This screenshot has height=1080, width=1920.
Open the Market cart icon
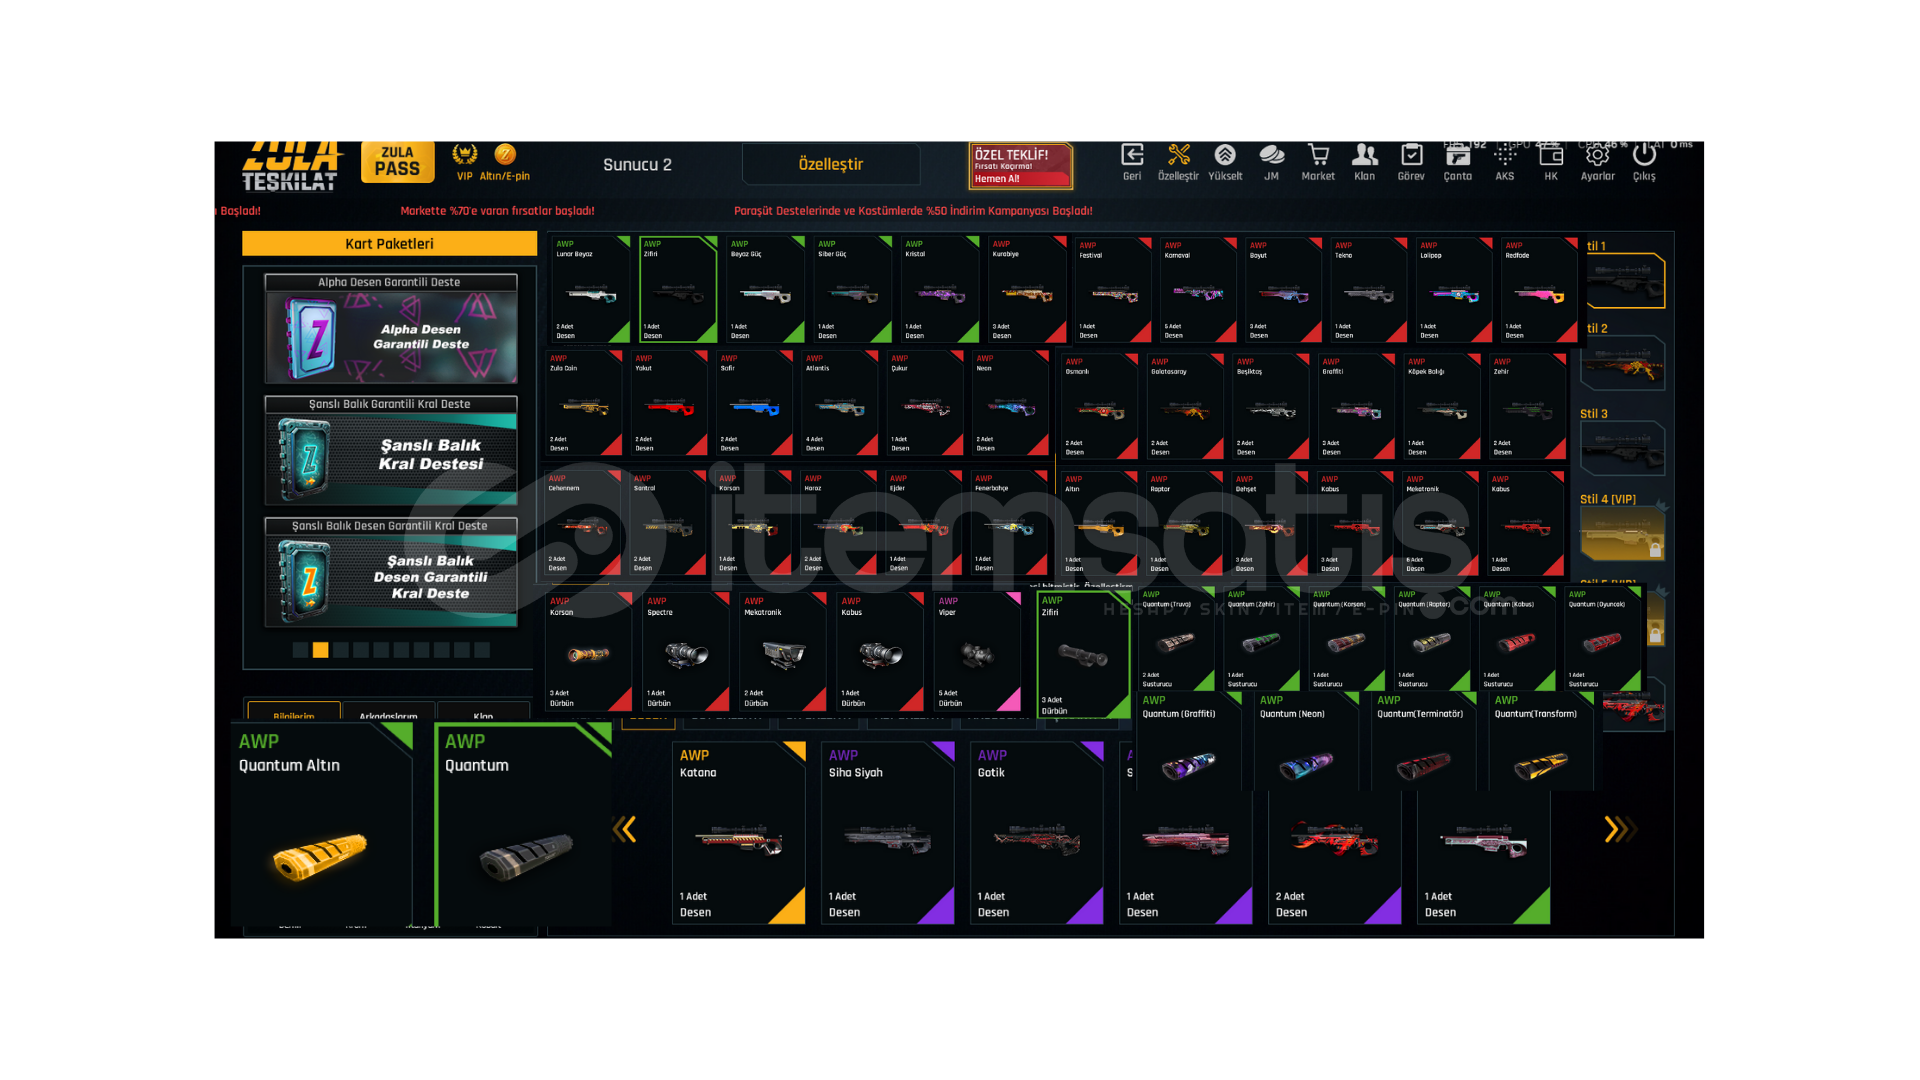[1318, 162]
